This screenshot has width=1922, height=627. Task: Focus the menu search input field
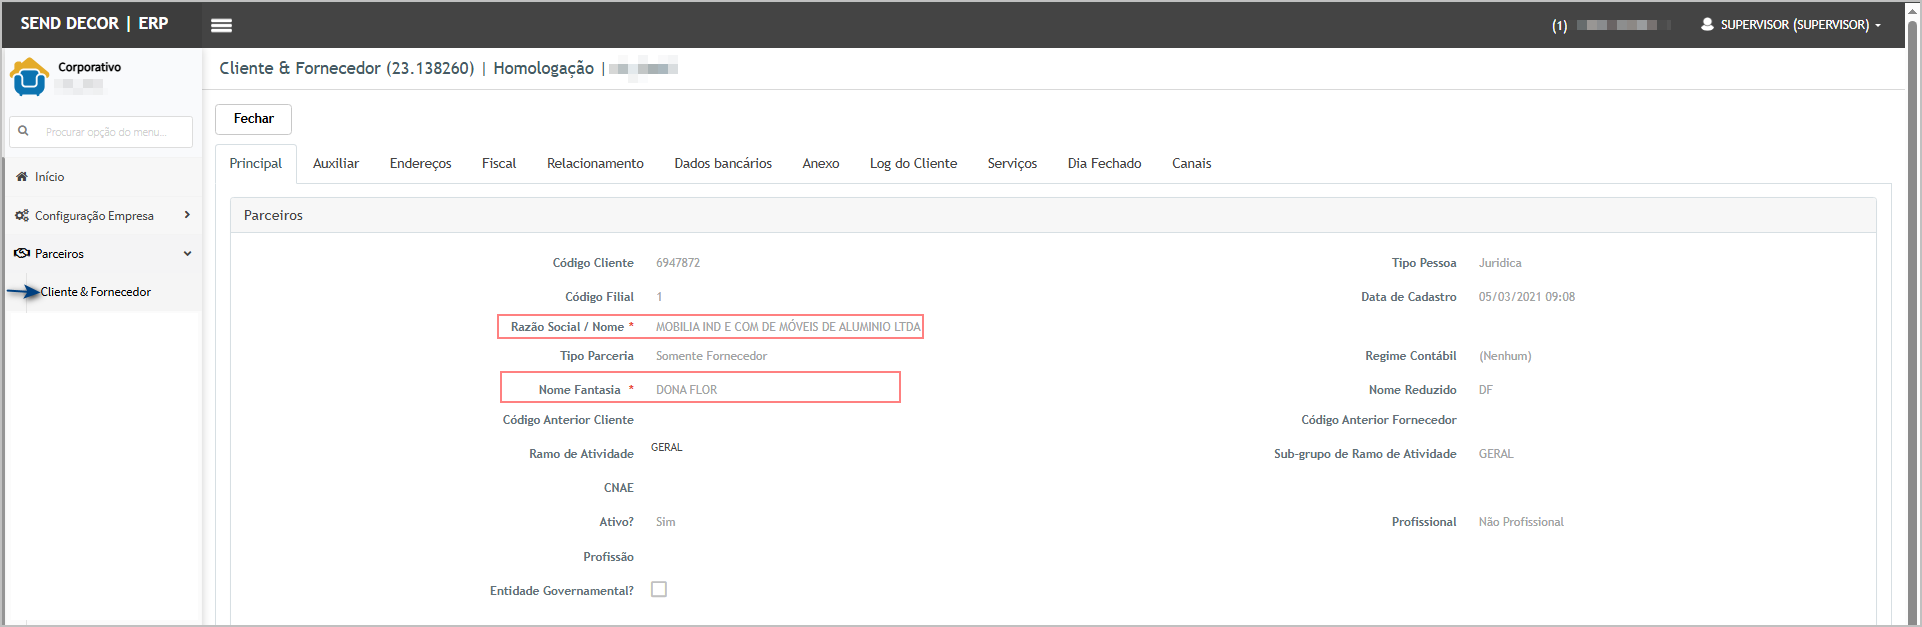point(101,132)
